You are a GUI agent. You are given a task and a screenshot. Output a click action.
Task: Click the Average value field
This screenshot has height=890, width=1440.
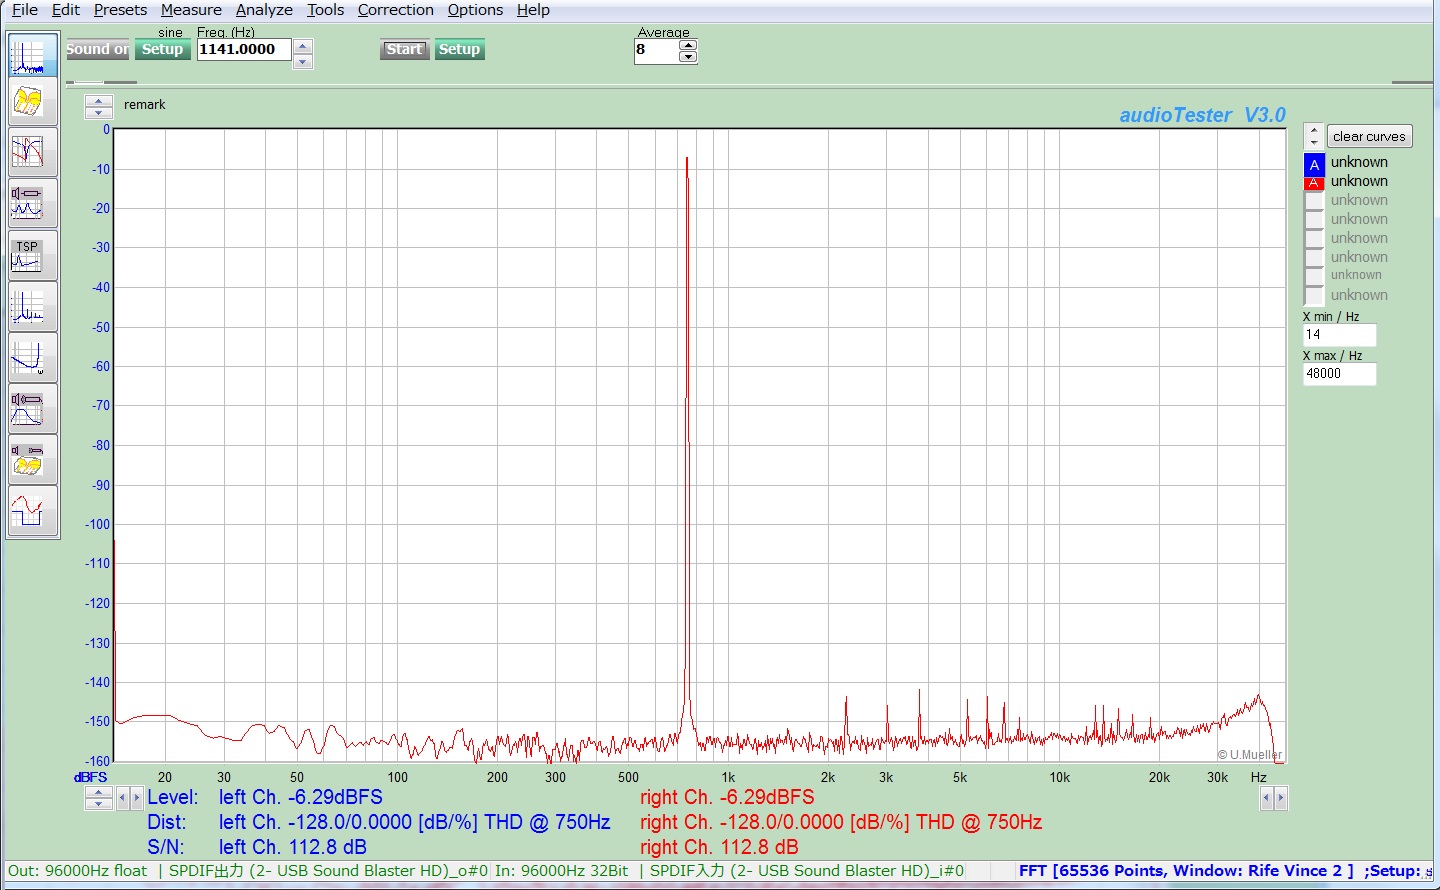tap(656, 52)
